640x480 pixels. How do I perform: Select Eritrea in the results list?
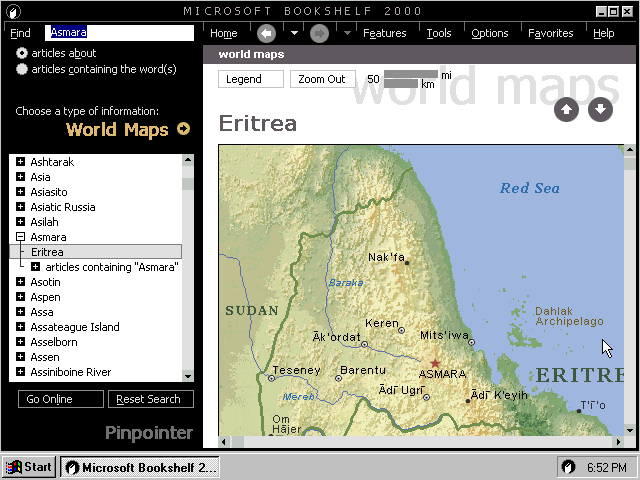[47, 252]
